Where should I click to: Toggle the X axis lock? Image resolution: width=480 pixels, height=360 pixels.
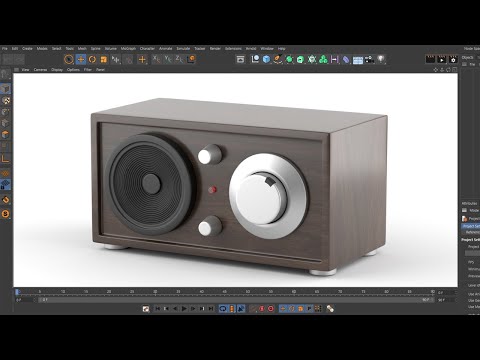click(x=156, y=59)
